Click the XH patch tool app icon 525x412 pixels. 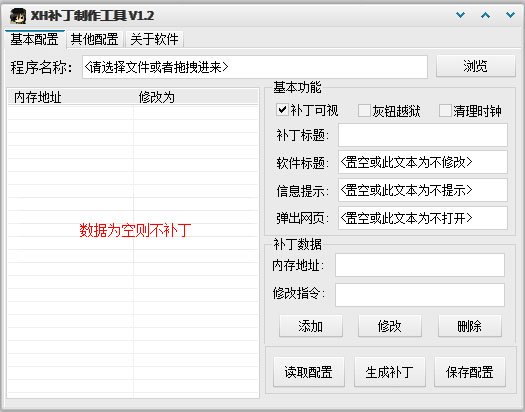[x=18, y=16]
